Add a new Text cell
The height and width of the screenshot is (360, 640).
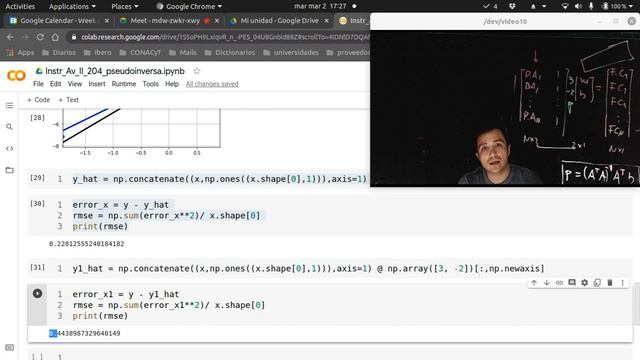68,100
